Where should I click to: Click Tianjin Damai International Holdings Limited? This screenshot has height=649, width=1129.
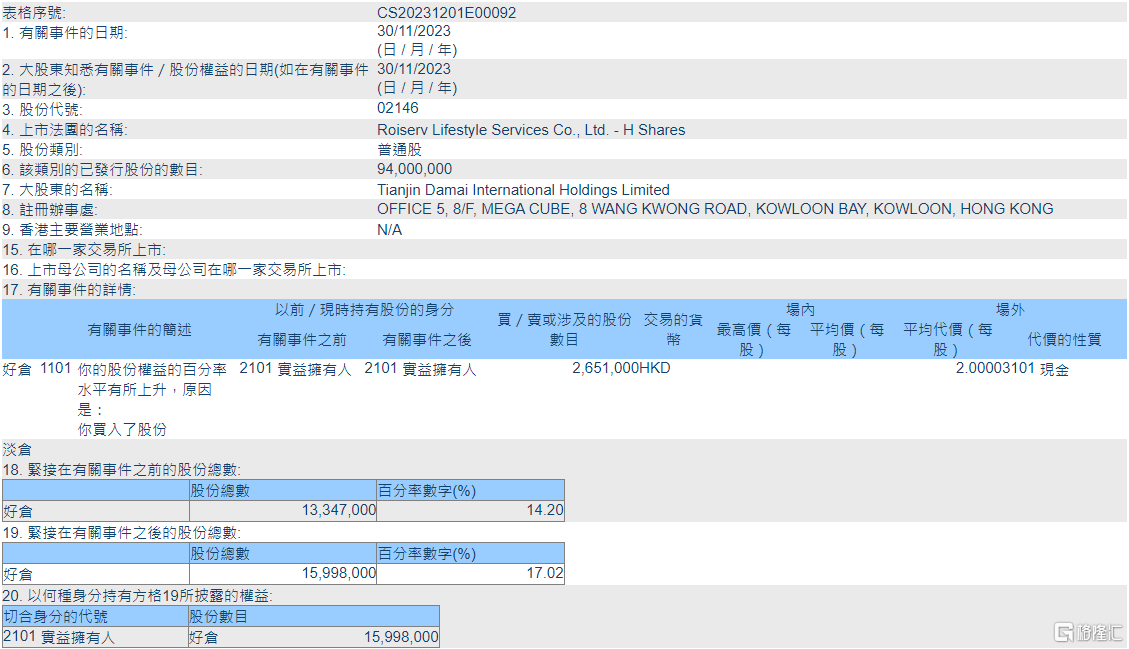[x=523, y=189]
